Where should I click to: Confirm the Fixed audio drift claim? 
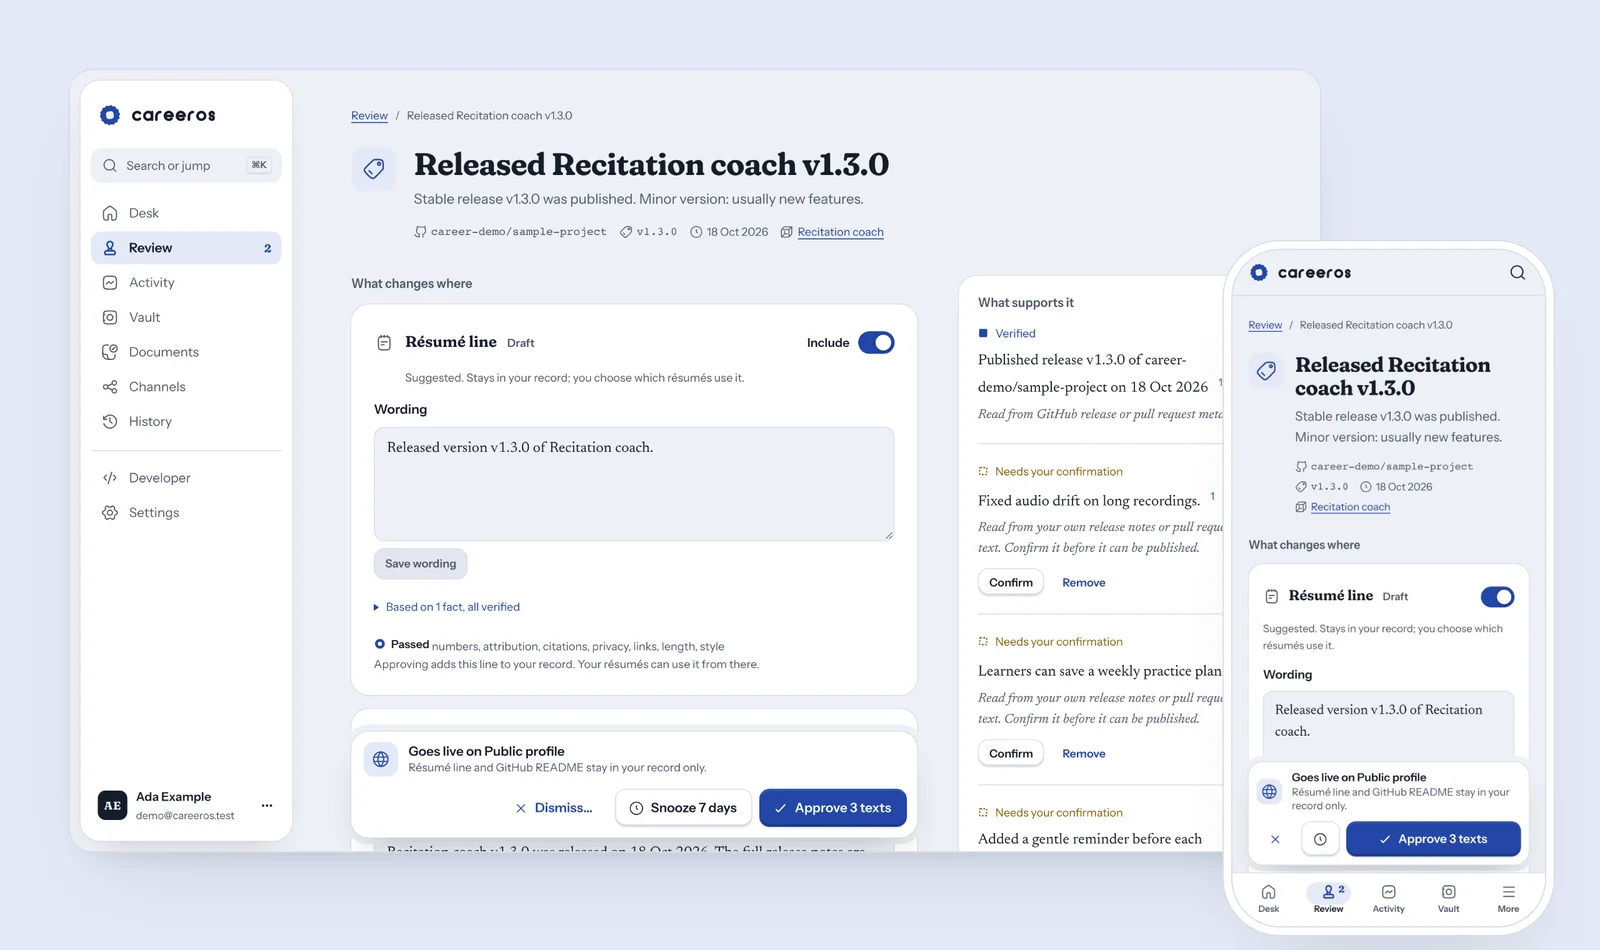pos(1011,582)
